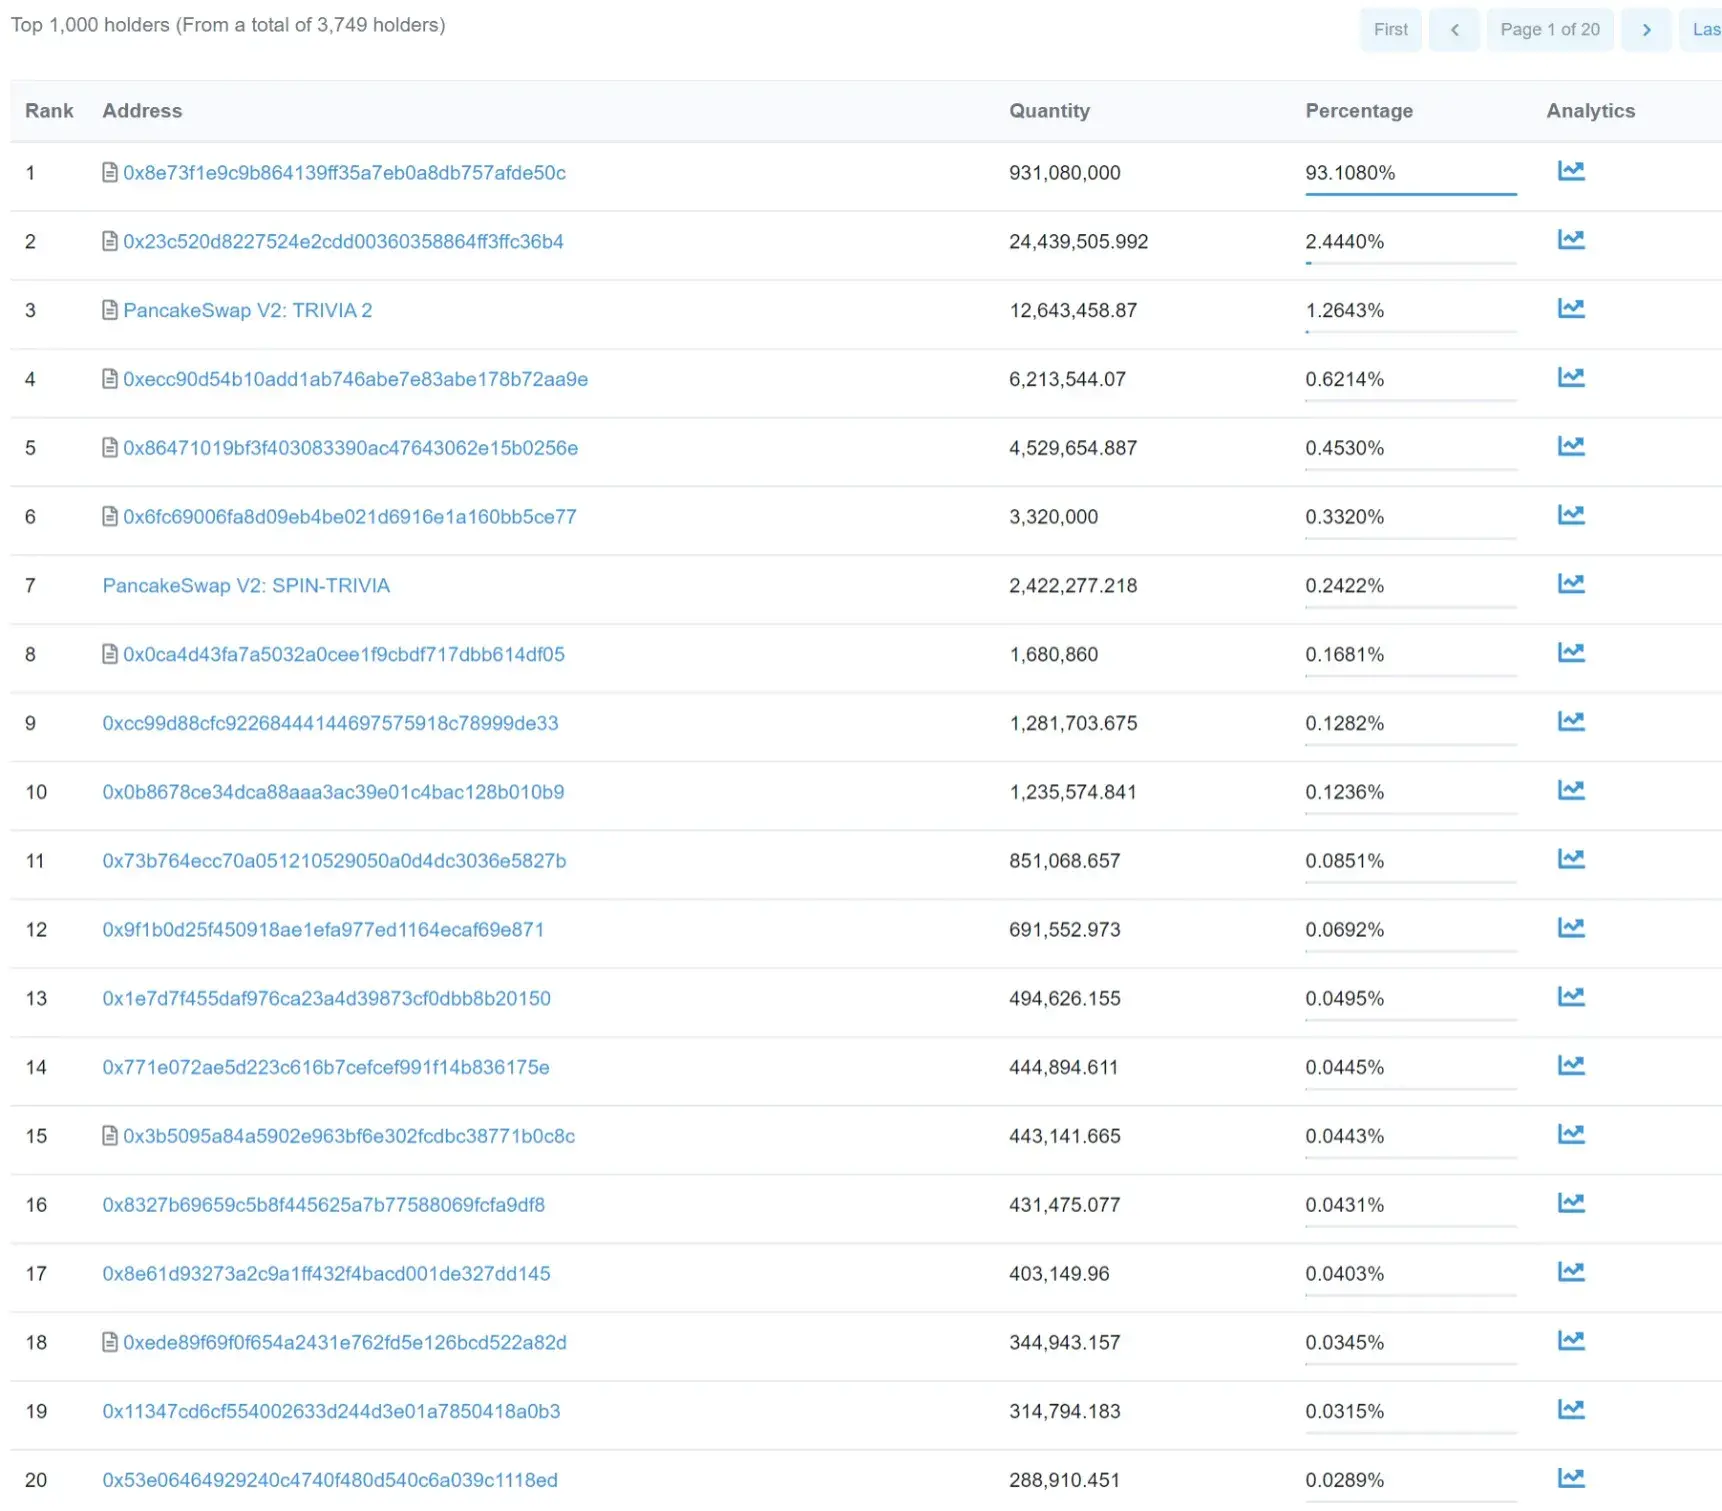Click contract icon beside address 0x23c520d822...
Image resolution: width=1722 pixels, height=1511 pixels.
click(110, 242)
